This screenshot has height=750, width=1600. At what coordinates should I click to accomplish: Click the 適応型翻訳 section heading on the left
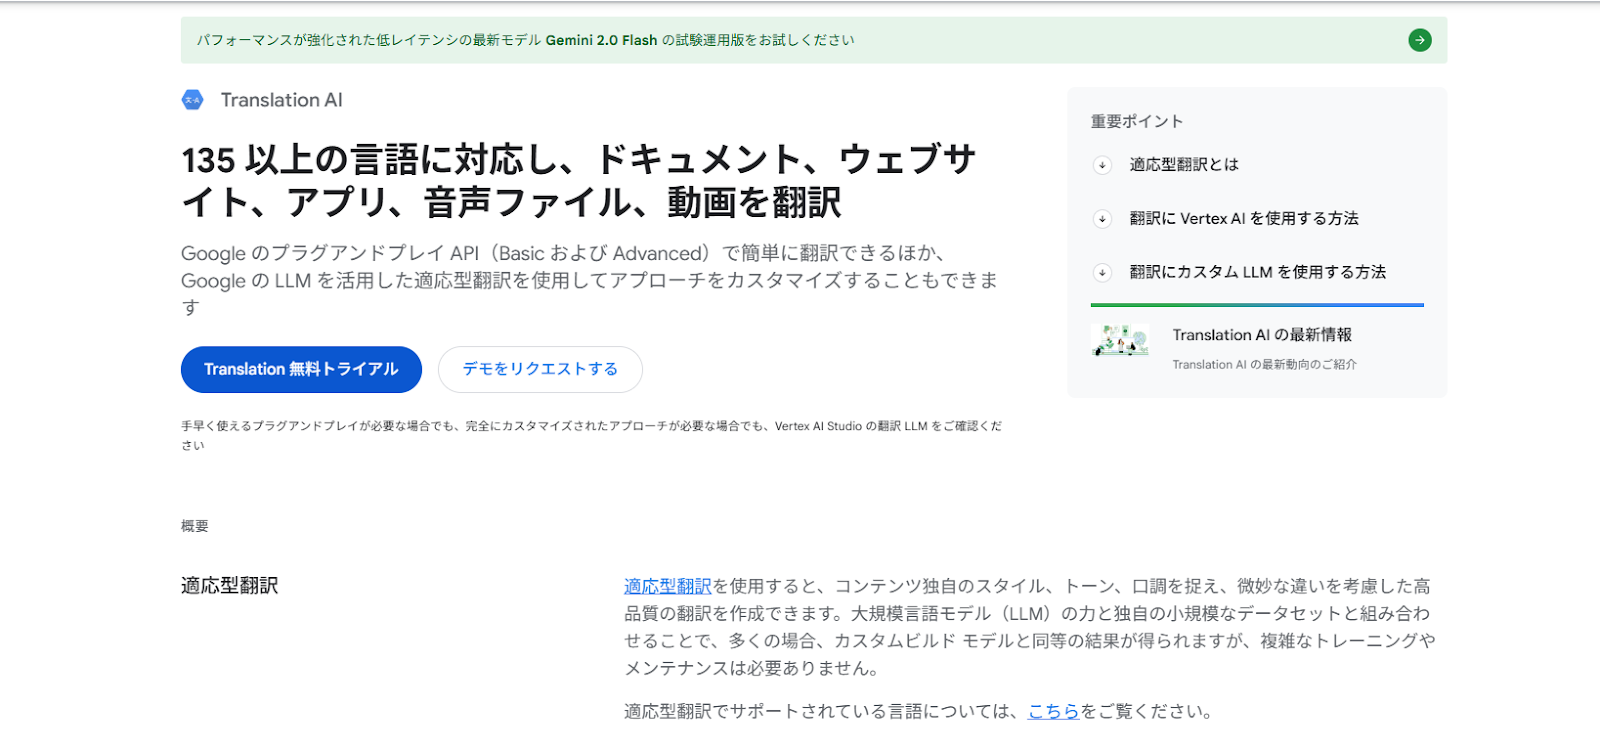tap(230, 586)
